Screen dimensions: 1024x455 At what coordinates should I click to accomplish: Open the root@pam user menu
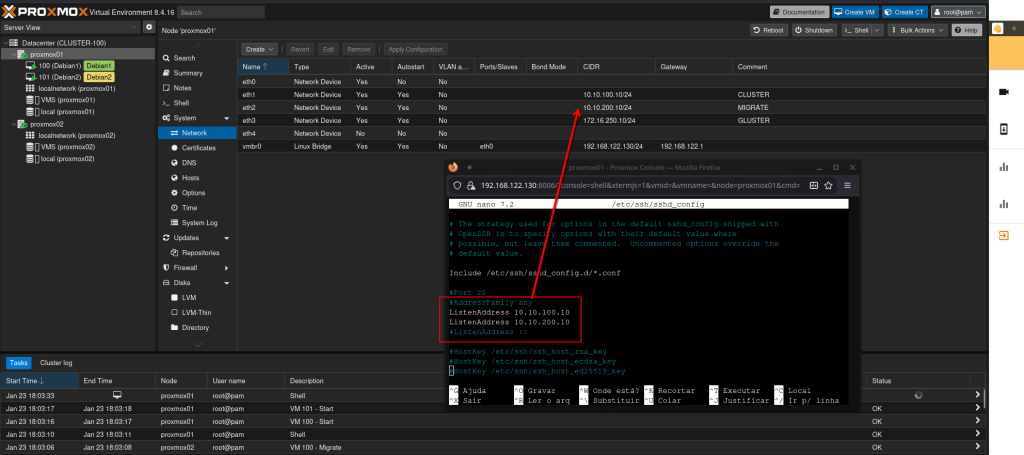pos(957,12)
